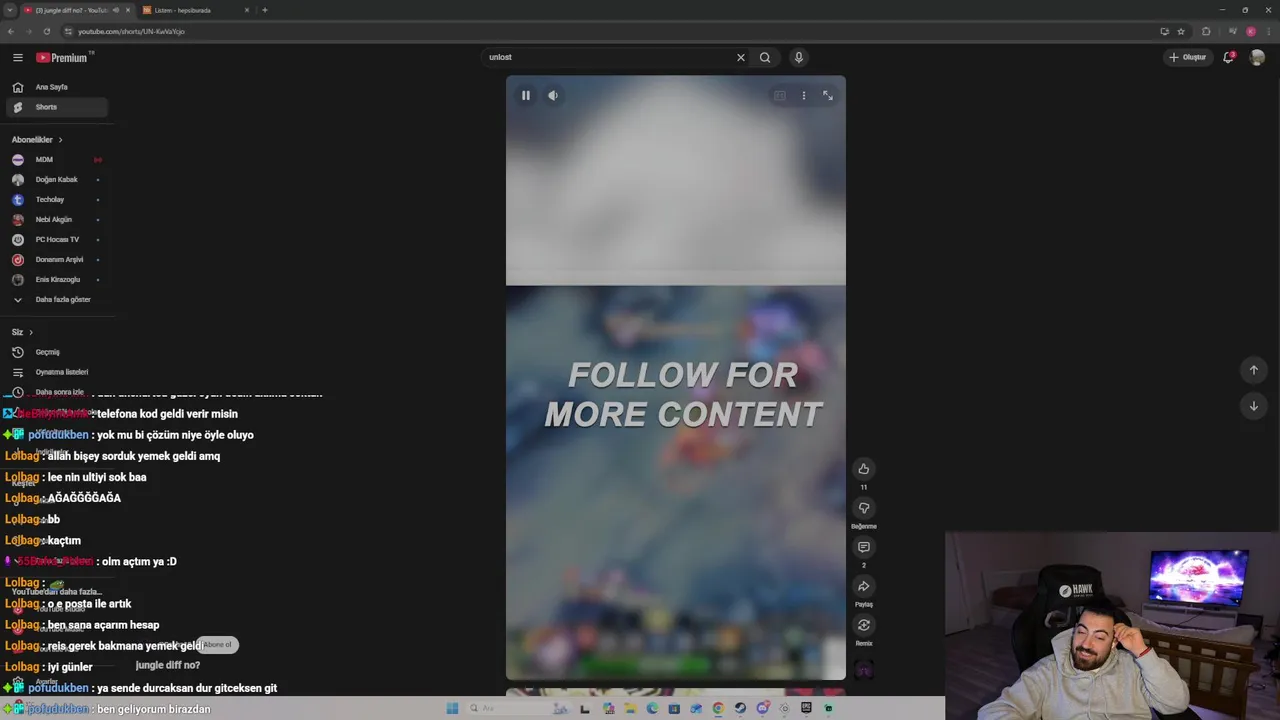Mute the Shorts video volume
The height and width of the screenshot is (720, 1280).
pos(553,95)
